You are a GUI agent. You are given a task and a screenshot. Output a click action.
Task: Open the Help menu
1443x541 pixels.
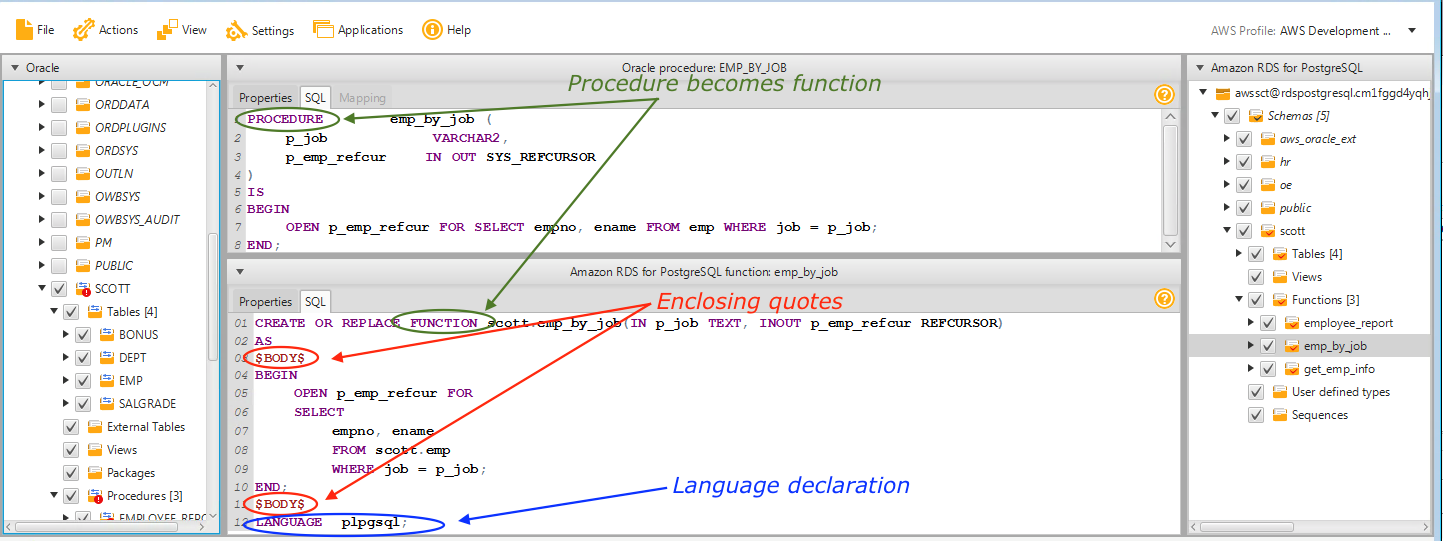pos(447,30)
